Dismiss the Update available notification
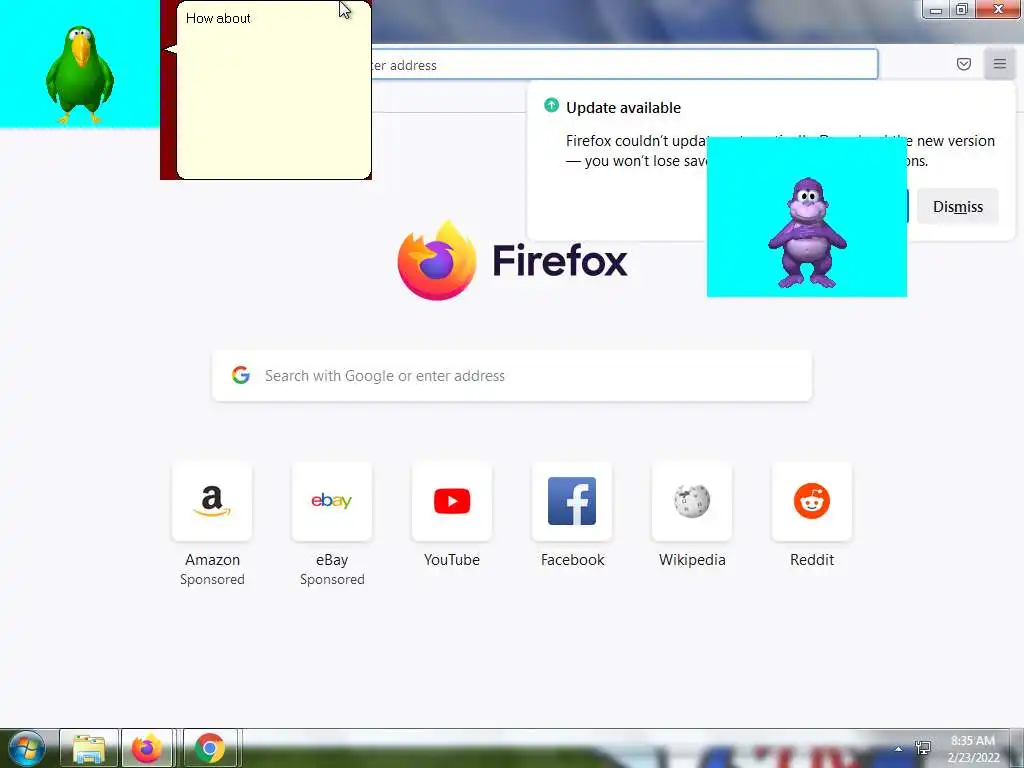The width and height of the screenshot is (1024, 768). [x=957, y=206]
